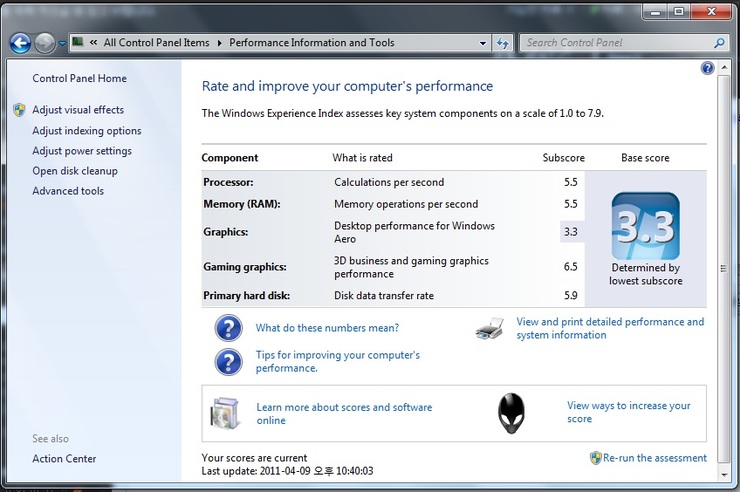Open Adjust visual effects

tap(78, 109)
